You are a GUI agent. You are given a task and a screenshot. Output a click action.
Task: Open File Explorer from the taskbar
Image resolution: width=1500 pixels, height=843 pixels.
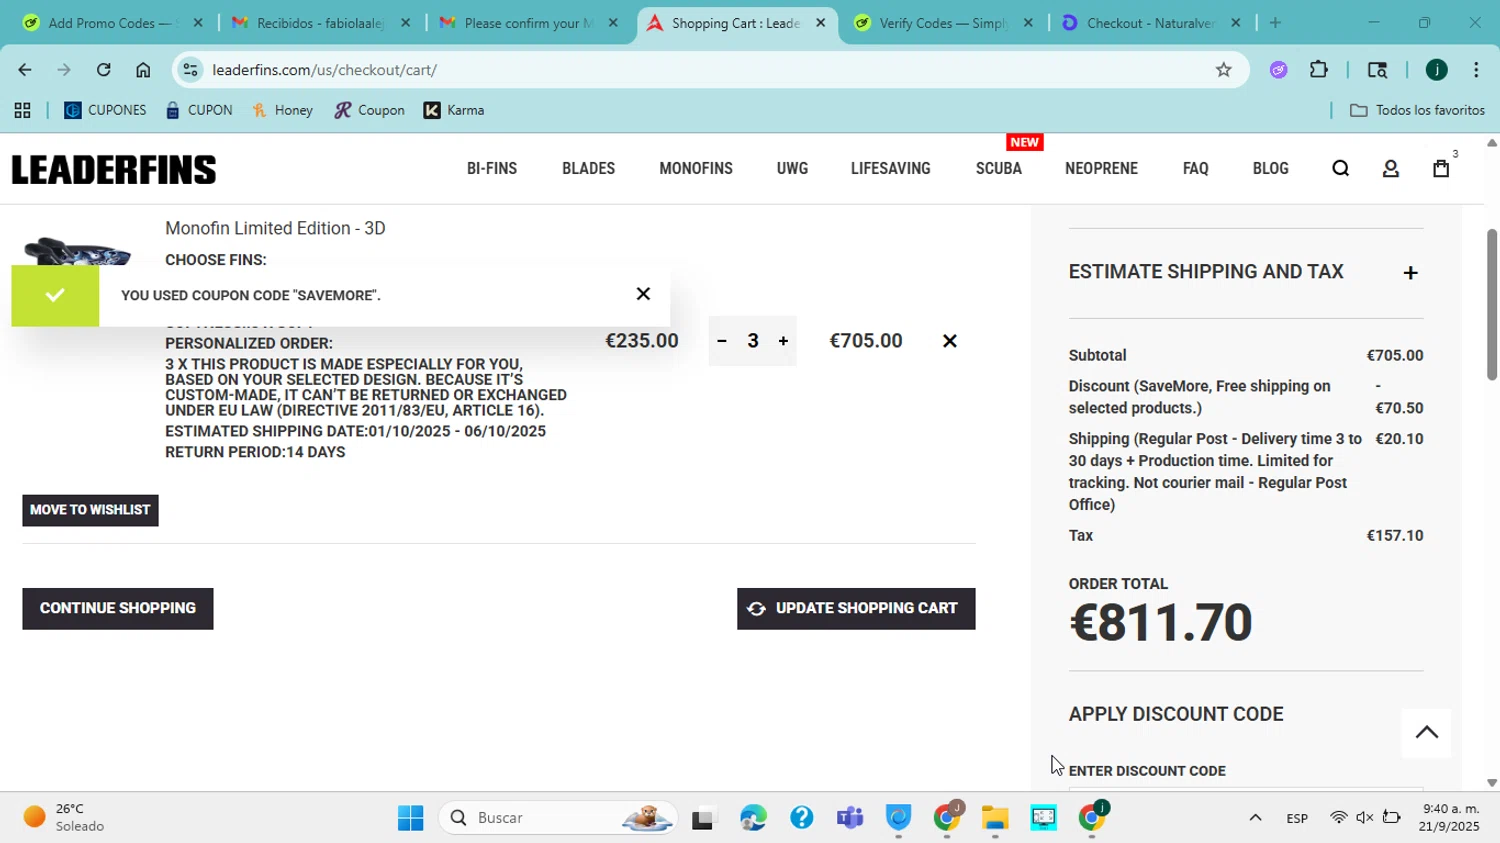click(x=995, y=819)
